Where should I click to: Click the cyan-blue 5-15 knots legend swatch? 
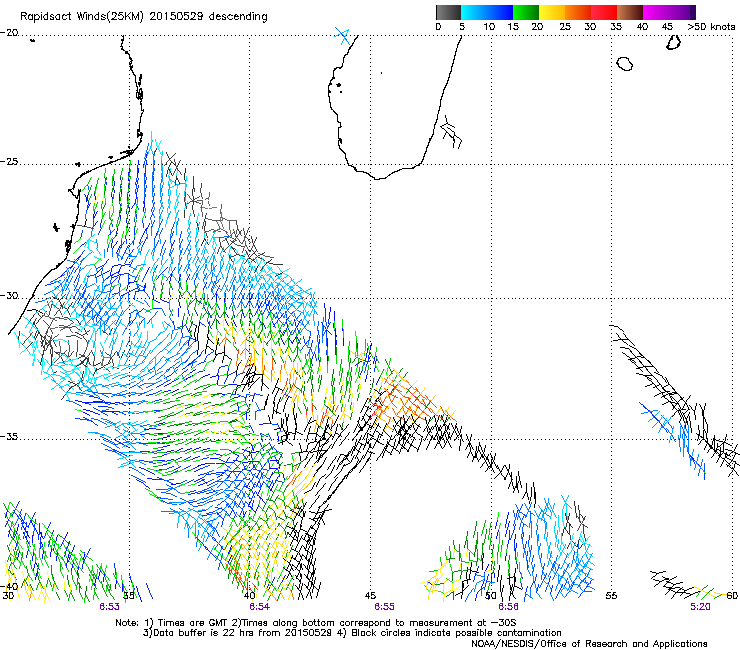487,12
